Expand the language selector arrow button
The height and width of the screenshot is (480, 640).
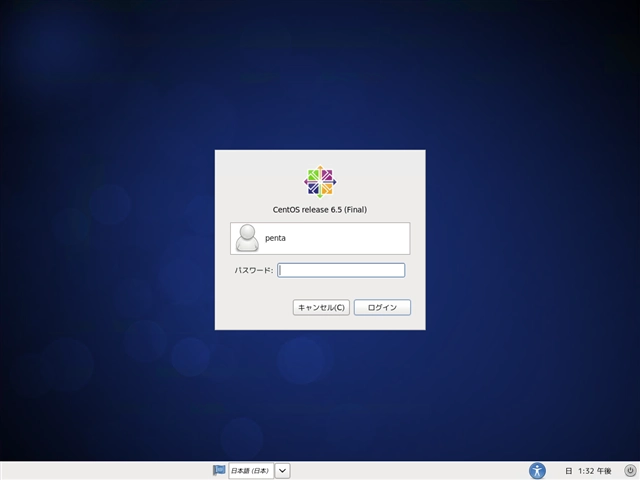tap(282, 471)
